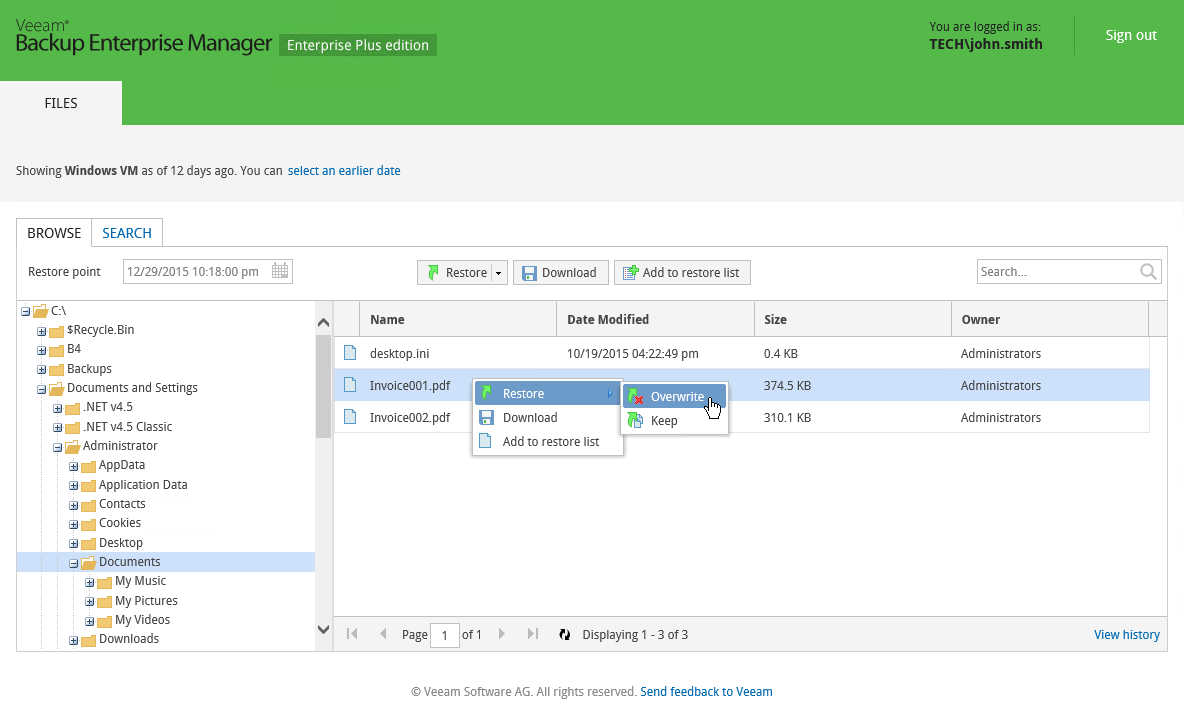Open View history link
The image size is (1184, 708).
pos(1127,635)
